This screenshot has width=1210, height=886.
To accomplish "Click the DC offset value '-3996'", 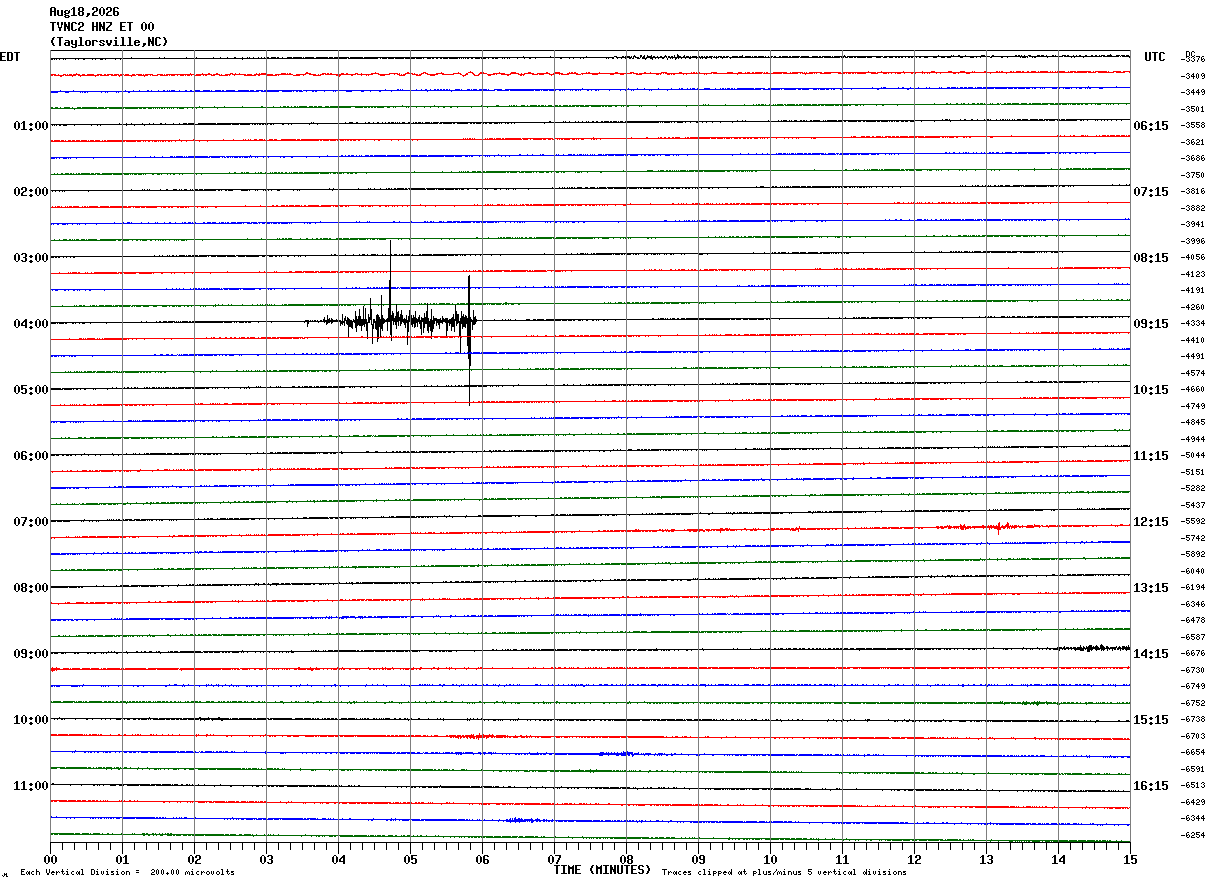I will [x=1193, y=241].
